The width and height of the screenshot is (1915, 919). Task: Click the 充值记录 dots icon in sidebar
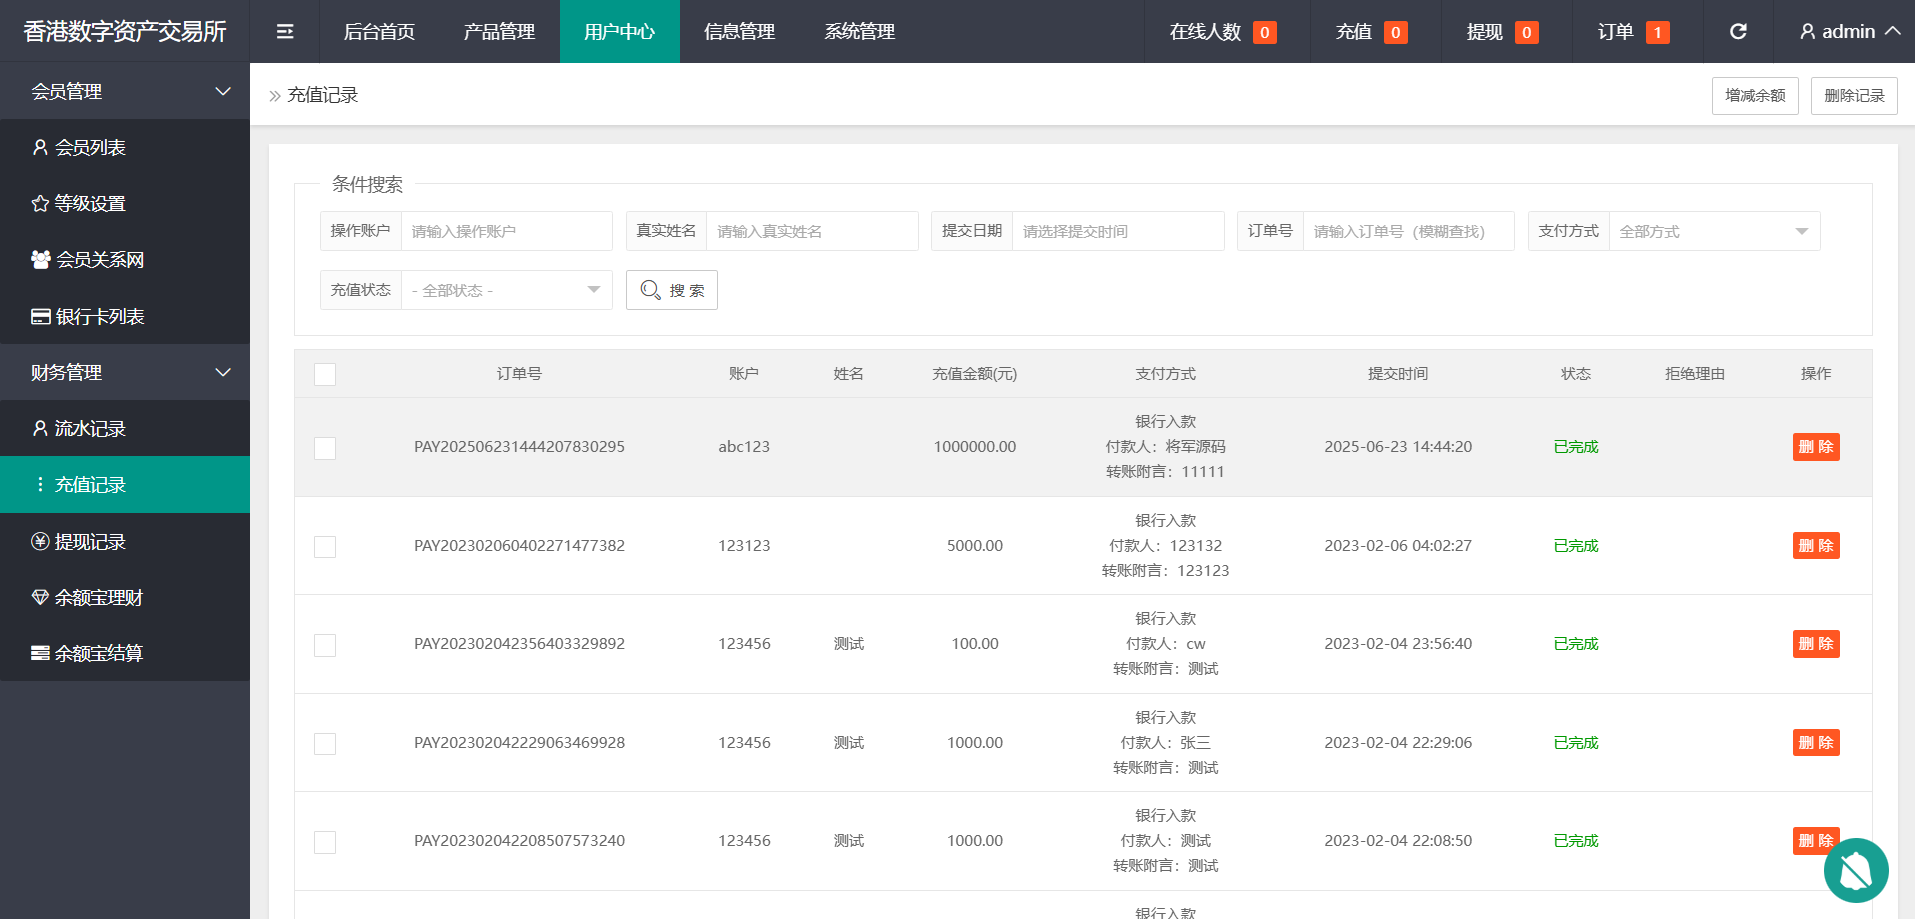pos(40,485)
